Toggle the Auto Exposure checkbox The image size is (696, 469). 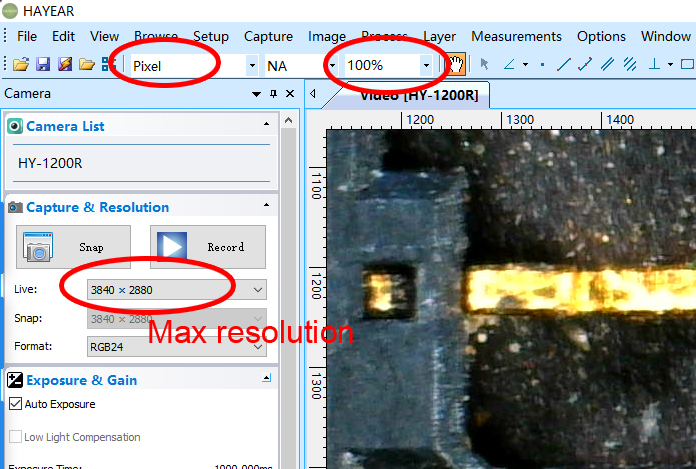click(16, 404)
